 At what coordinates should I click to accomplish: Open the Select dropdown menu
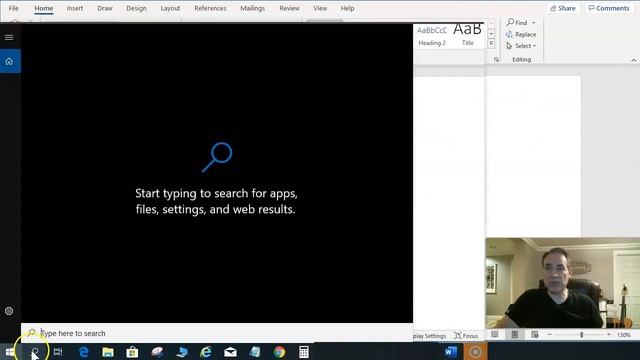tap(521, 46)
